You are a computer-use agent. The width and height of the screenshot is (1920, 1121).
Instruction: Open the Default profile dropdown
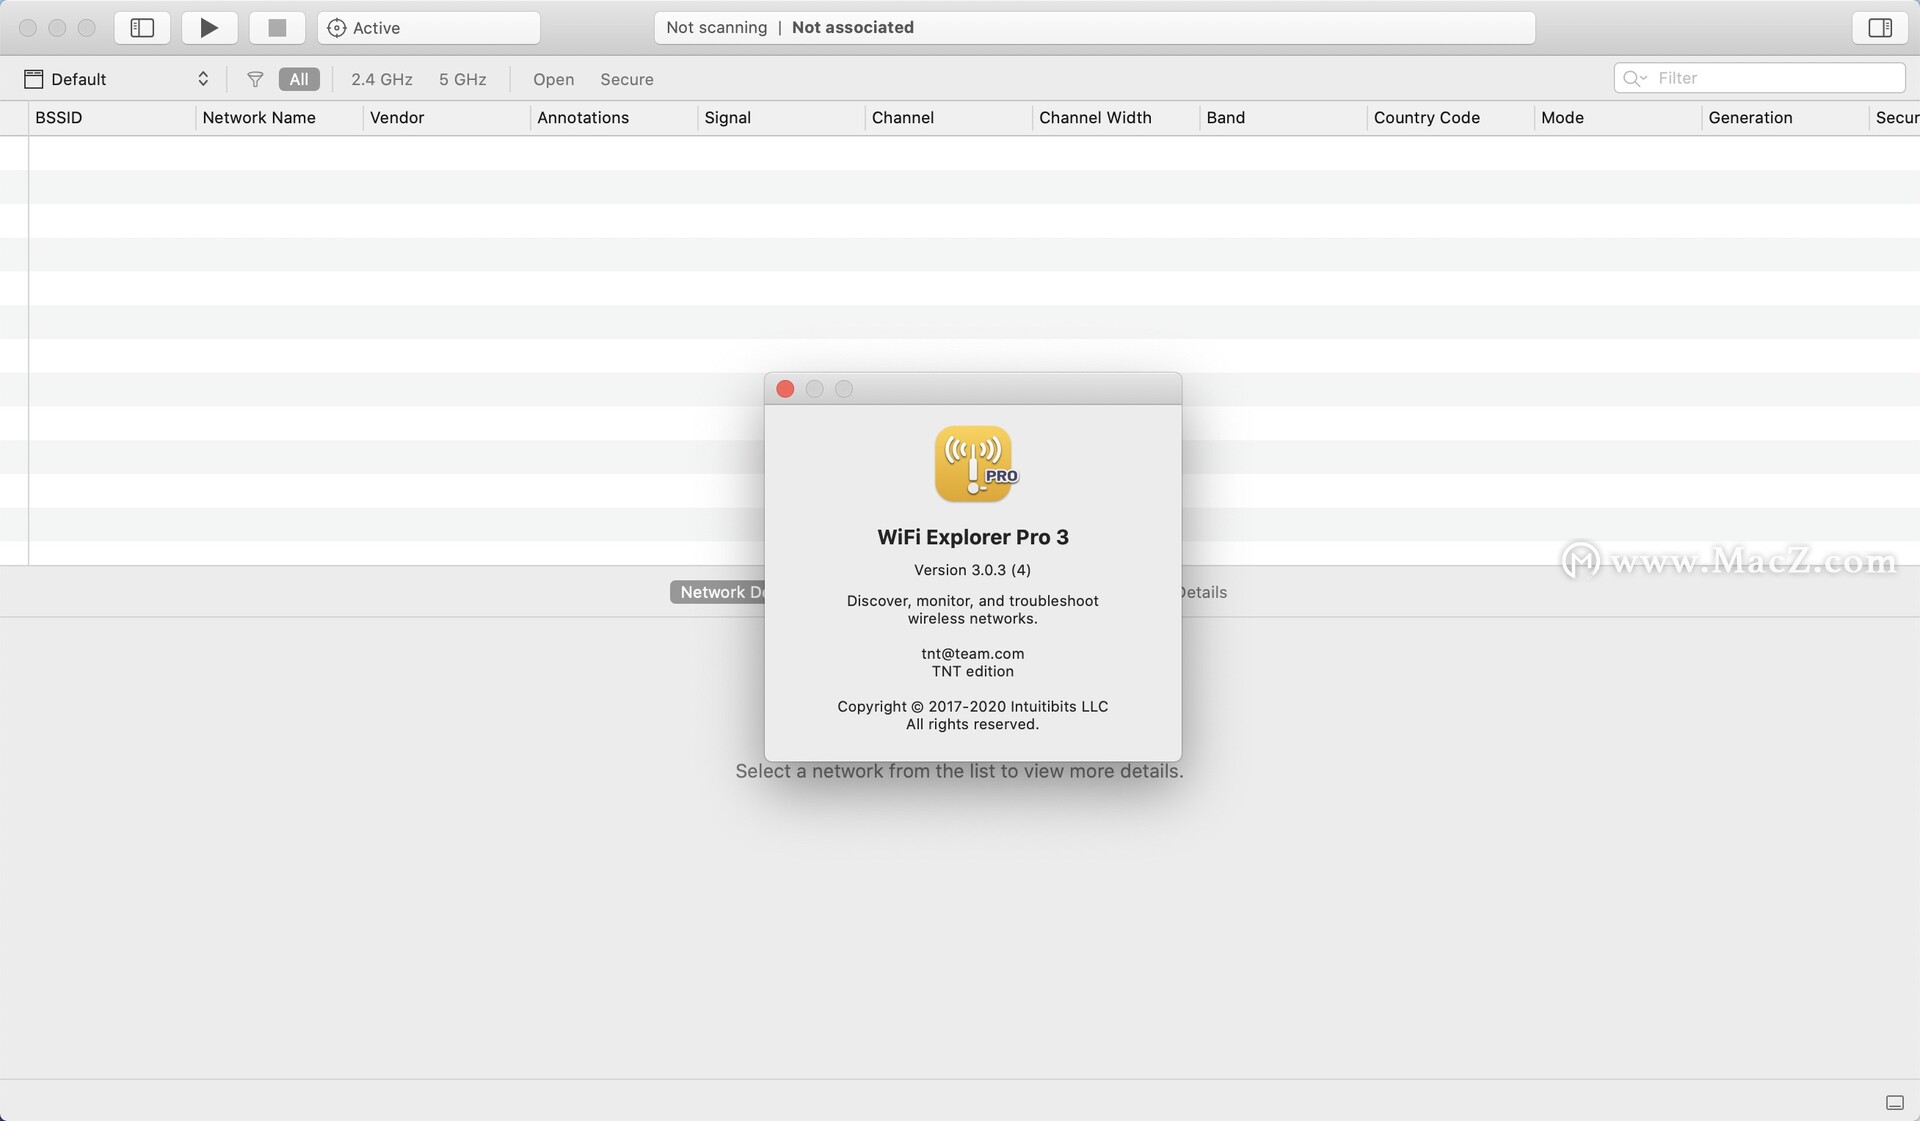click(117, 79)
